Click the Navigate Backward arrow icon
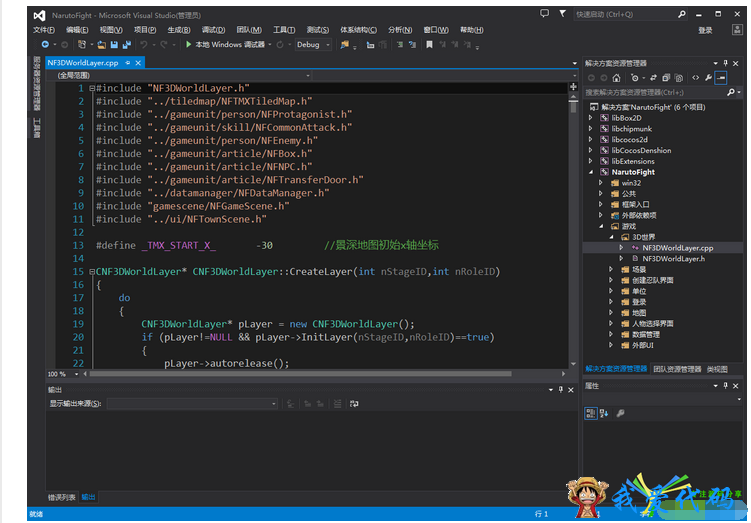751x523 pixels. 45,45
